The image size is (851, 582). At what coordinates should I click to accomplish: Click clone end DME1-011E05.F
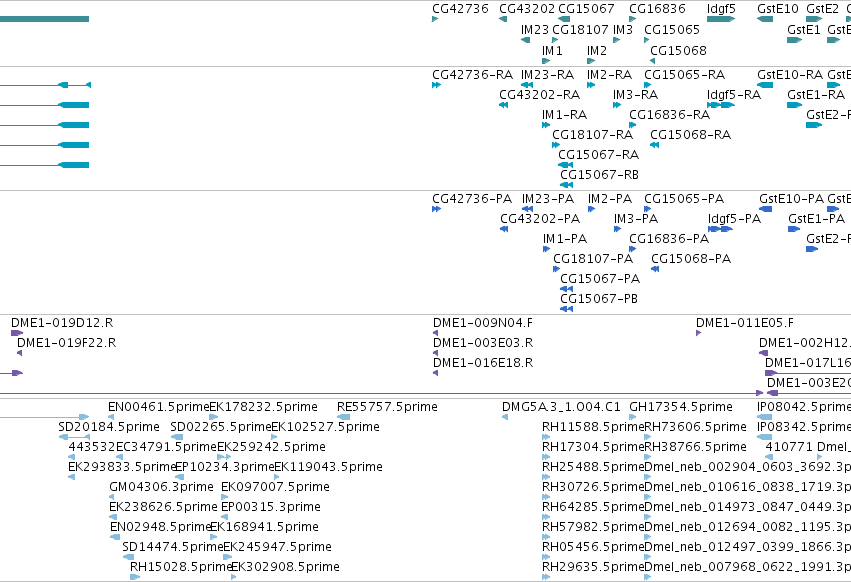(744, 324)
